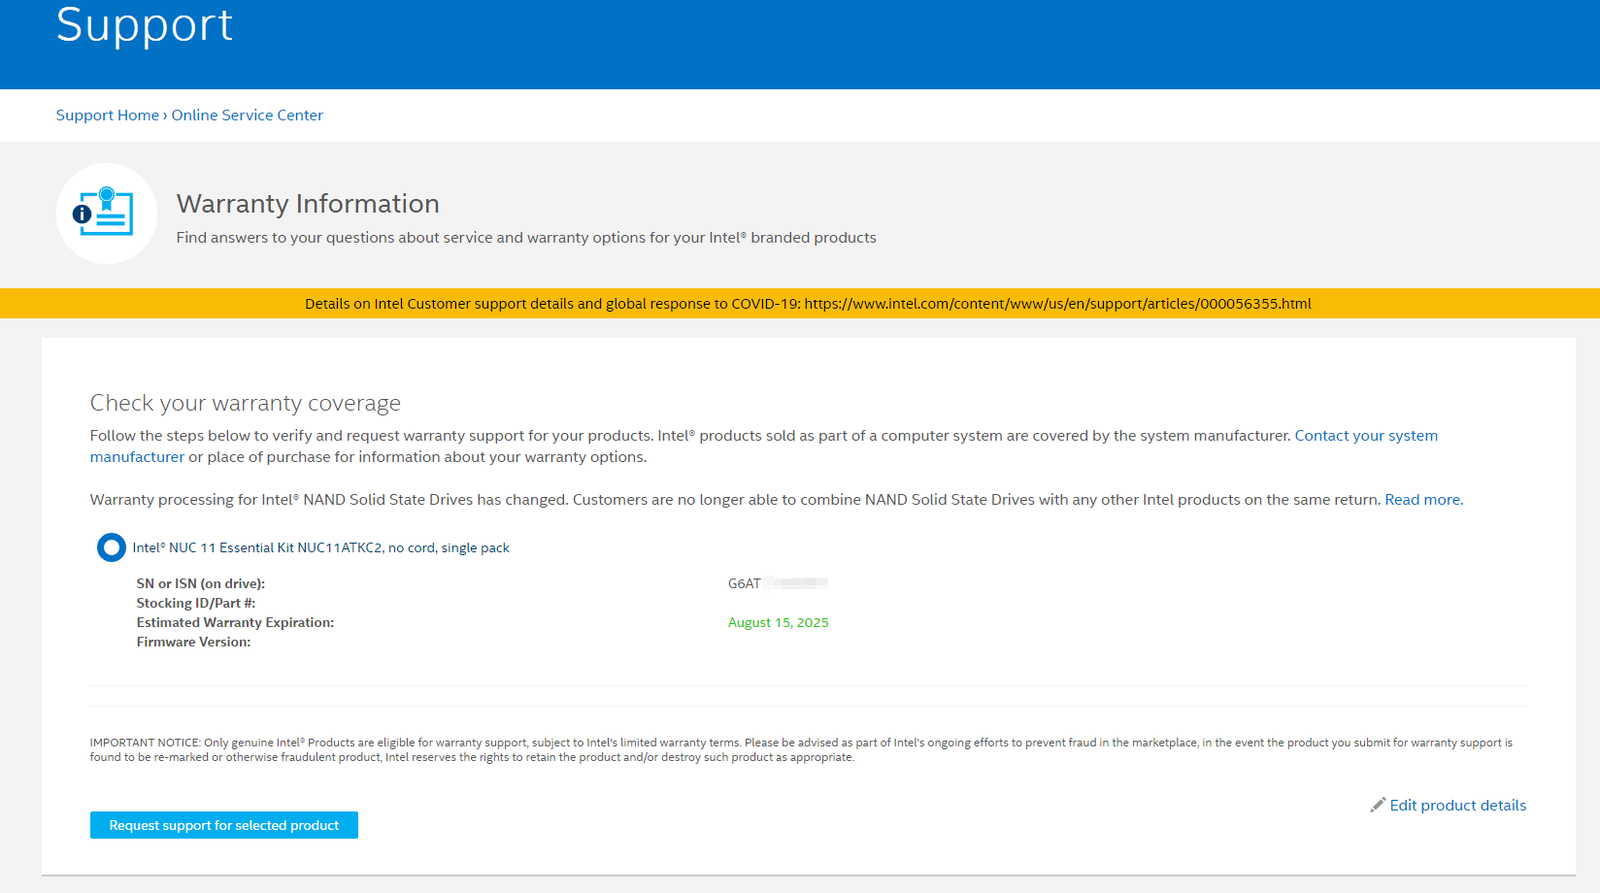
Task: Click the pencil icon beside Edit product details
Action: 1378,805
